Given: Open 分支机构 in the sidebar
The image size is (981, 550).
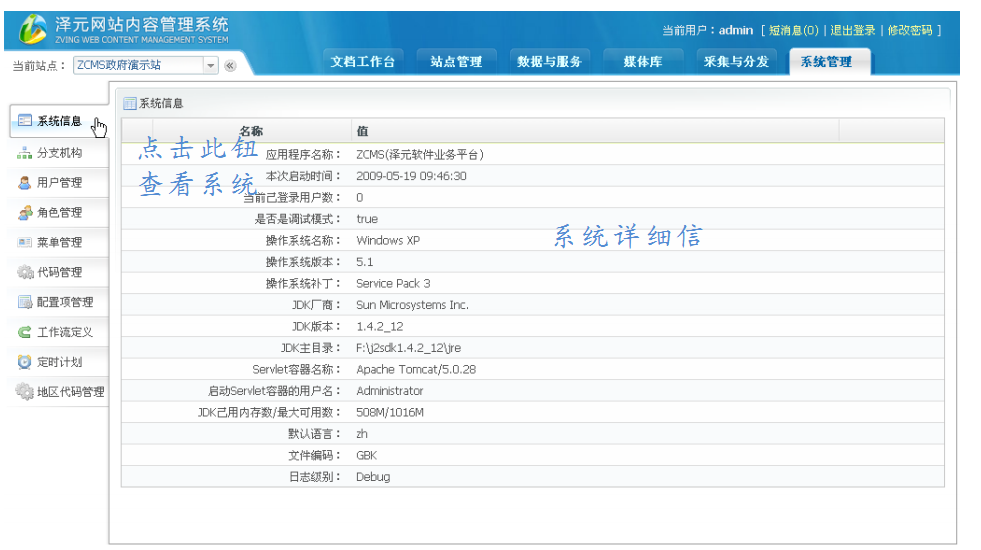Looking at the screenshot, I should coord(59,153).
